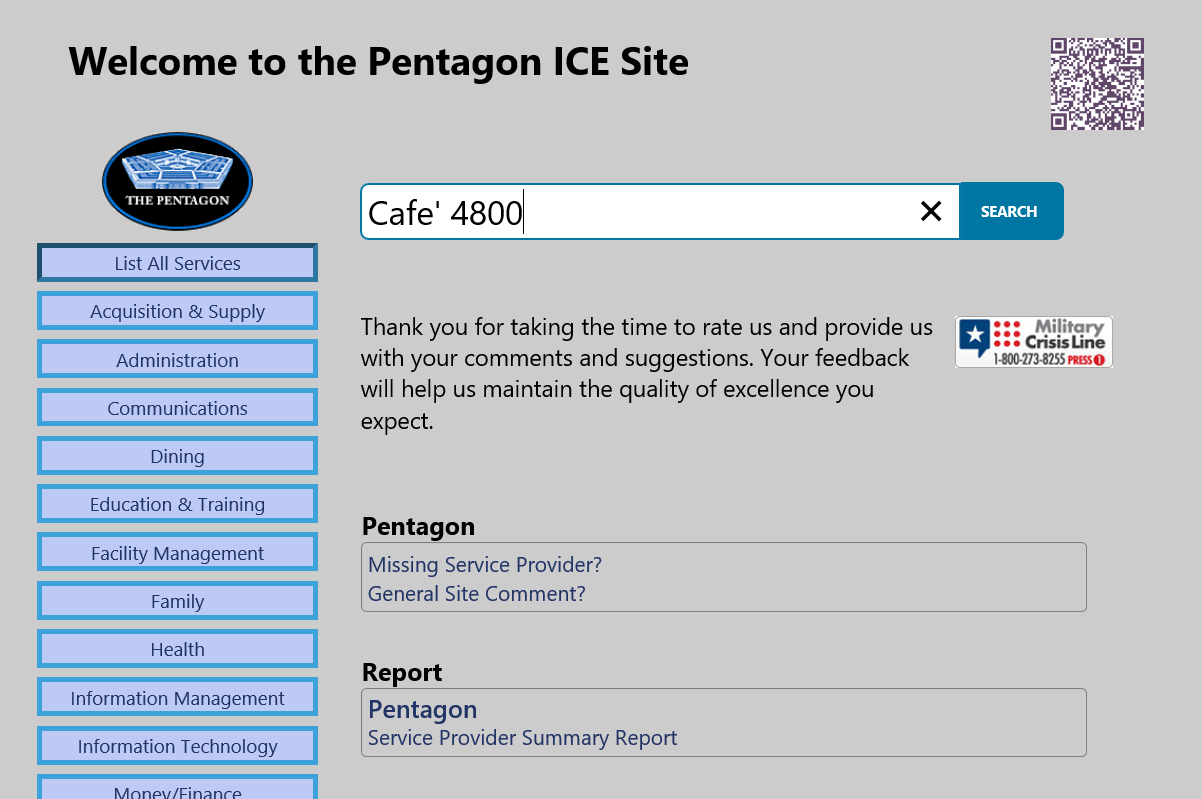Select List All Services
Image resolution: width=1202 pixels, height=799 pixels.
177,263
